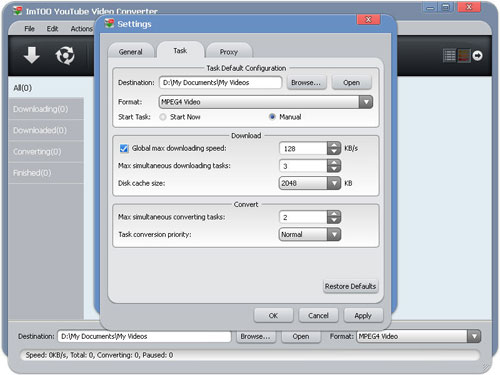Open main window bottom Format dropdown
500x375 pixels.
pos(474,336)
